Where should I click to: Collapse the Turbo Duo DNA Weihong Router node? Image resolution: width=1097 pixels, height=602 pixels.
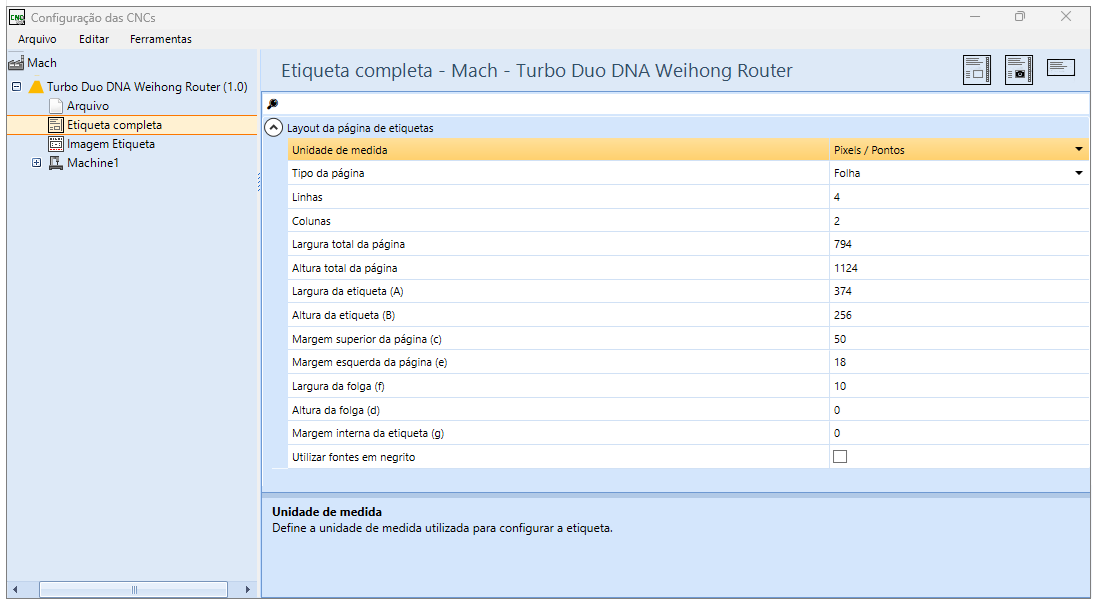point(17,87)
